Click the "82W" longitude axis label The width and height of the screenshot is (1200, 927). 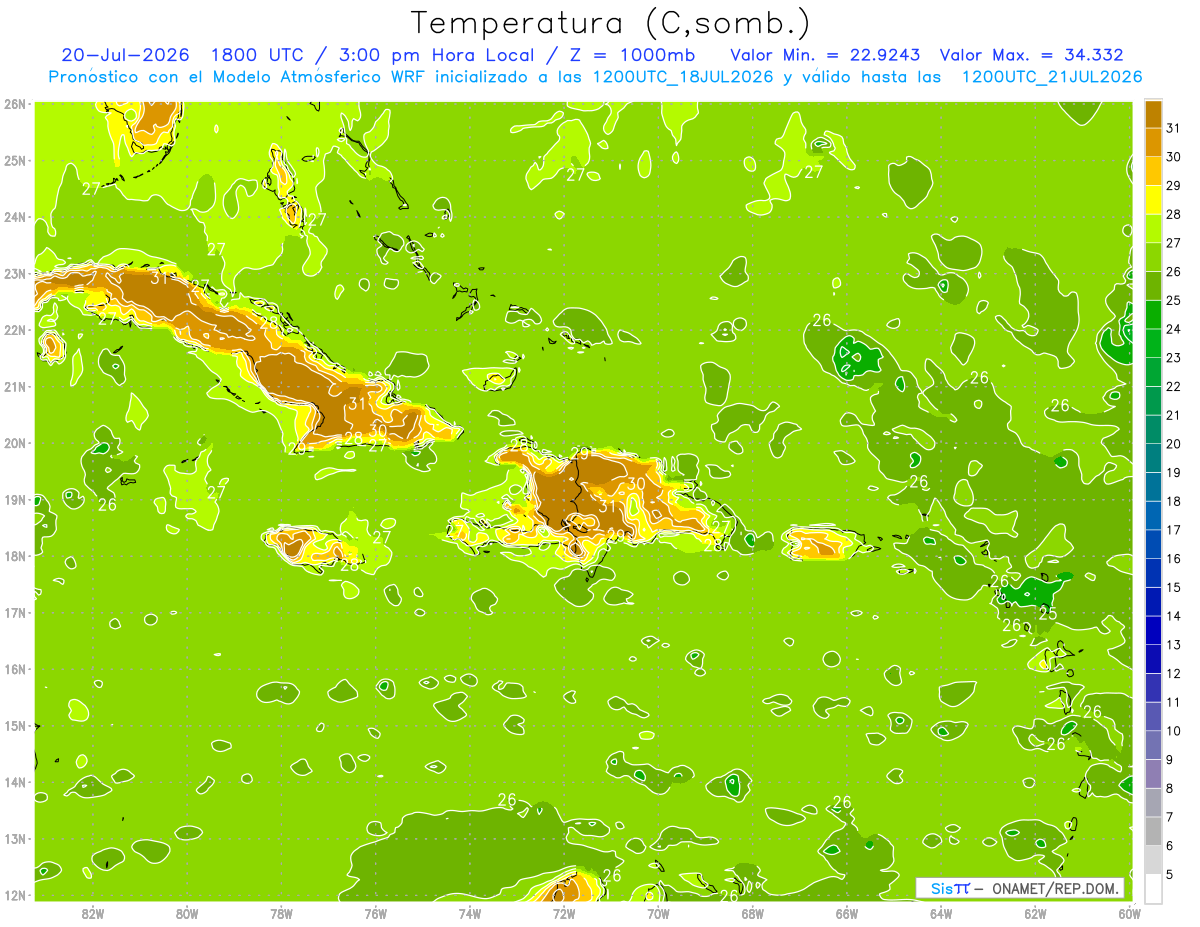coord(93,912)
